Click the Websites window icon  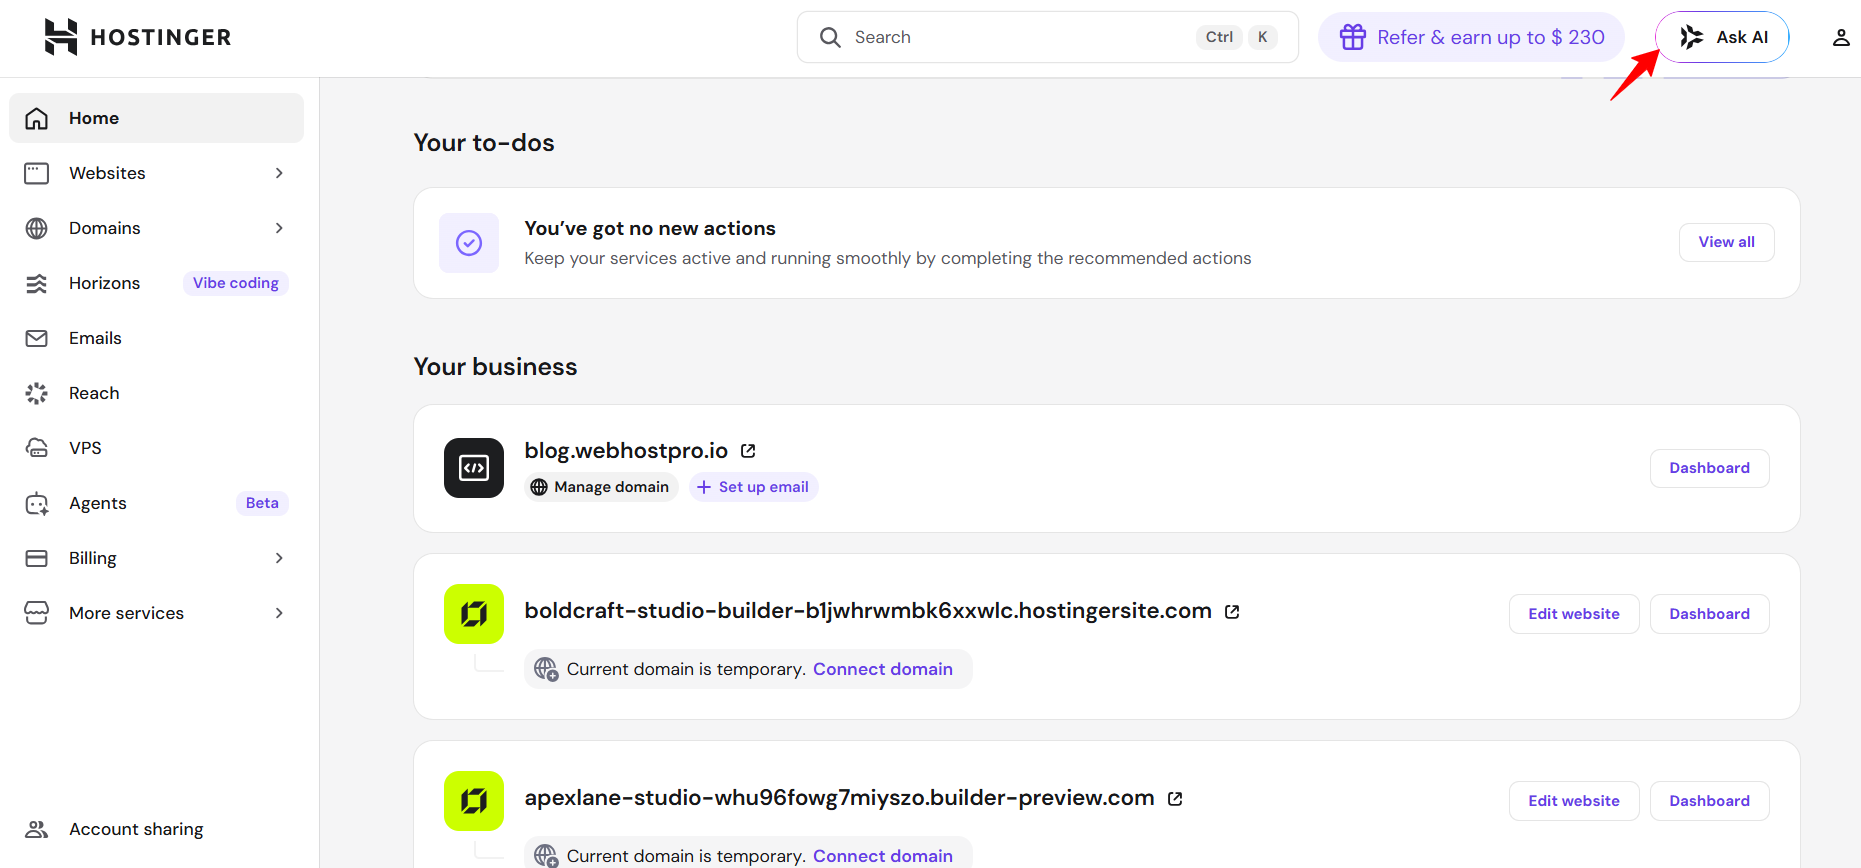37,173
